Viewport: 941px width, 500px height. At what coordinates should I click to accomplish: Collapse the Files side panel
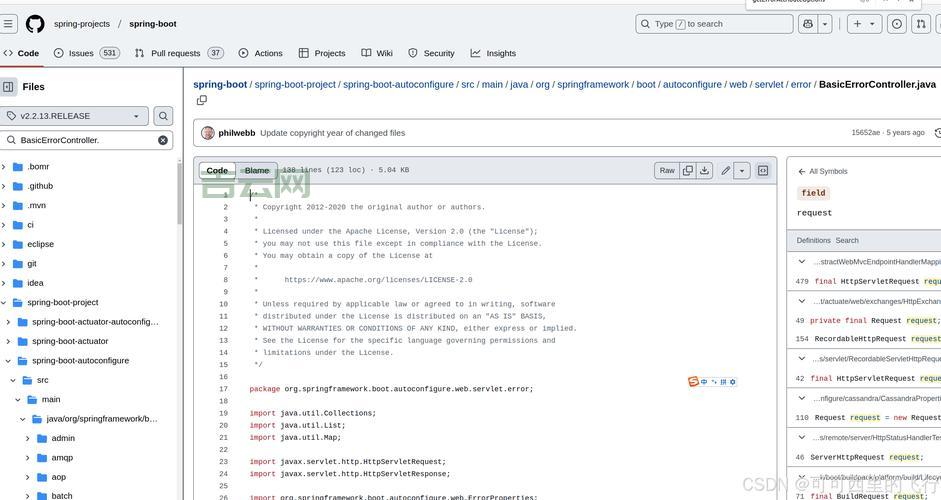pyautogui.click(x=9, y=87)
